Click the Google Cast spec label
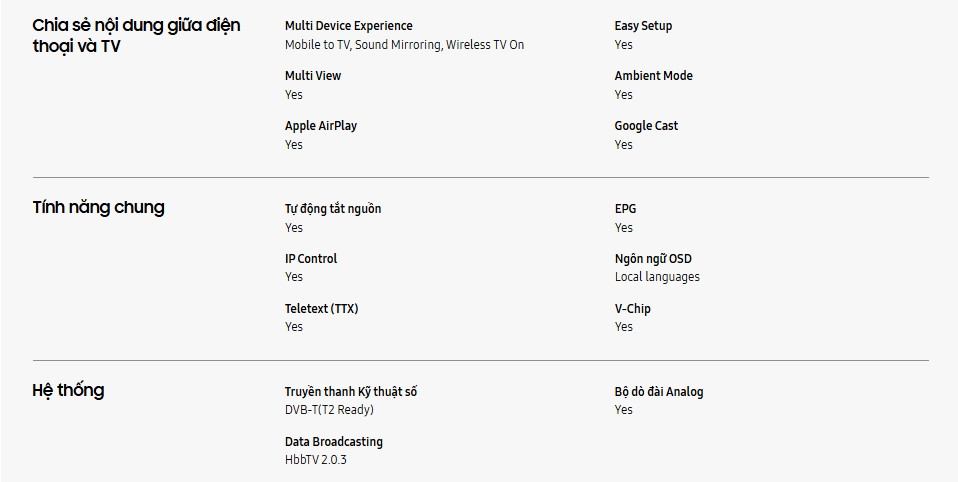This screenshot has width=958, height=482. (646, 126)
